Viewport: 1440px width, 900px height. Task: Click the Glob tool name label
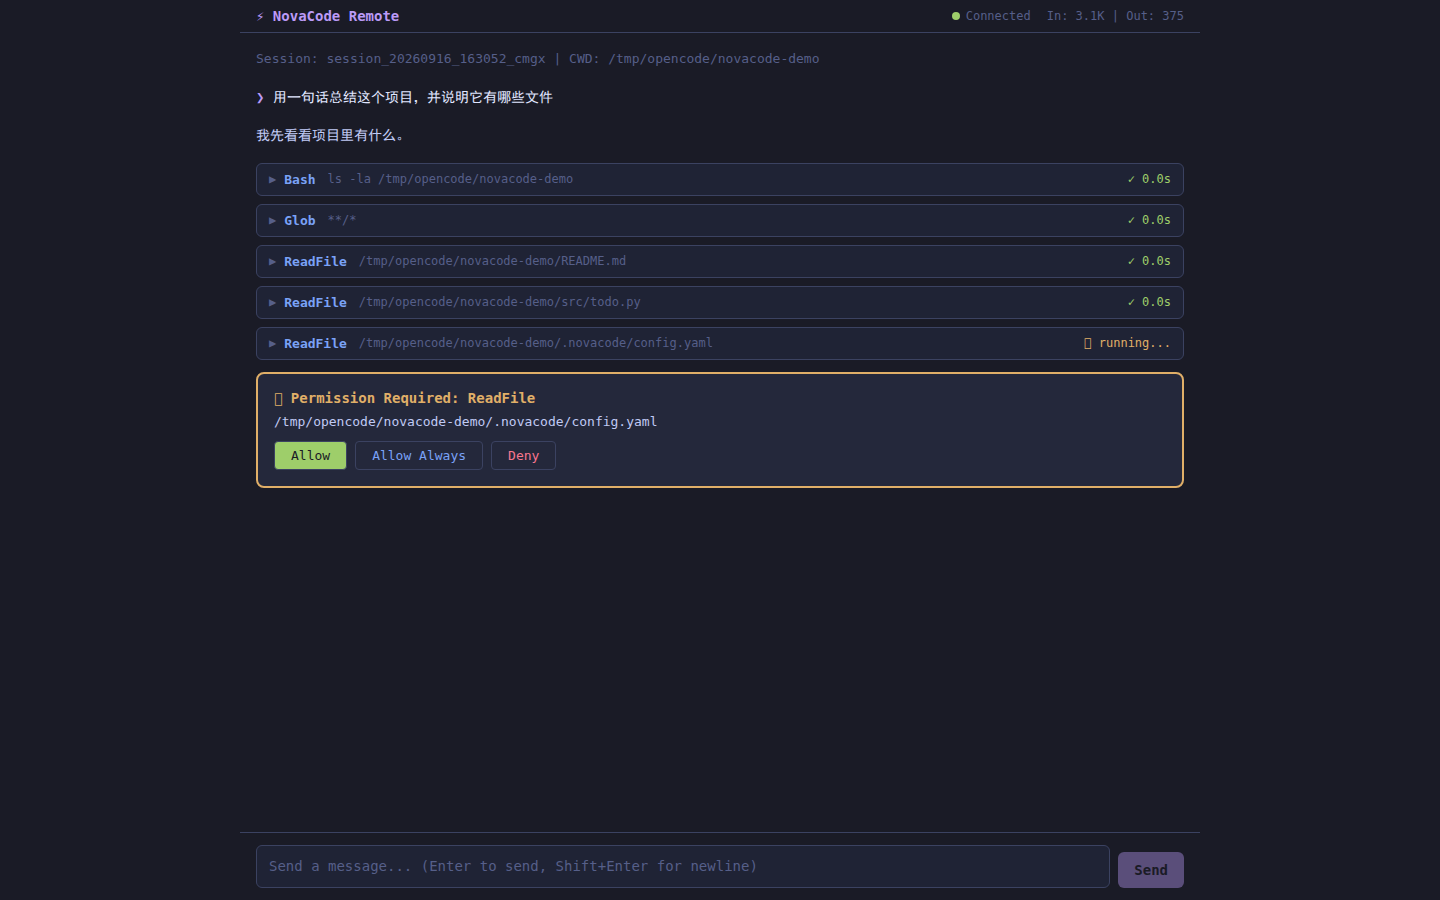[x=300, y=221]
